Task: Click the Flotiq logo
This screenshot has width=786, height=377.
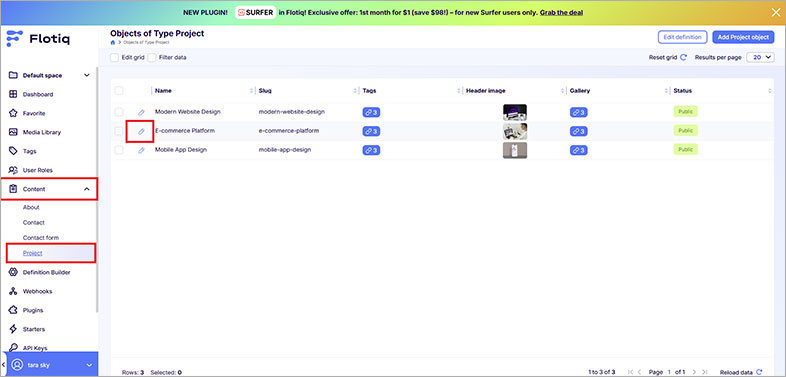Action: tap(38, 39)
